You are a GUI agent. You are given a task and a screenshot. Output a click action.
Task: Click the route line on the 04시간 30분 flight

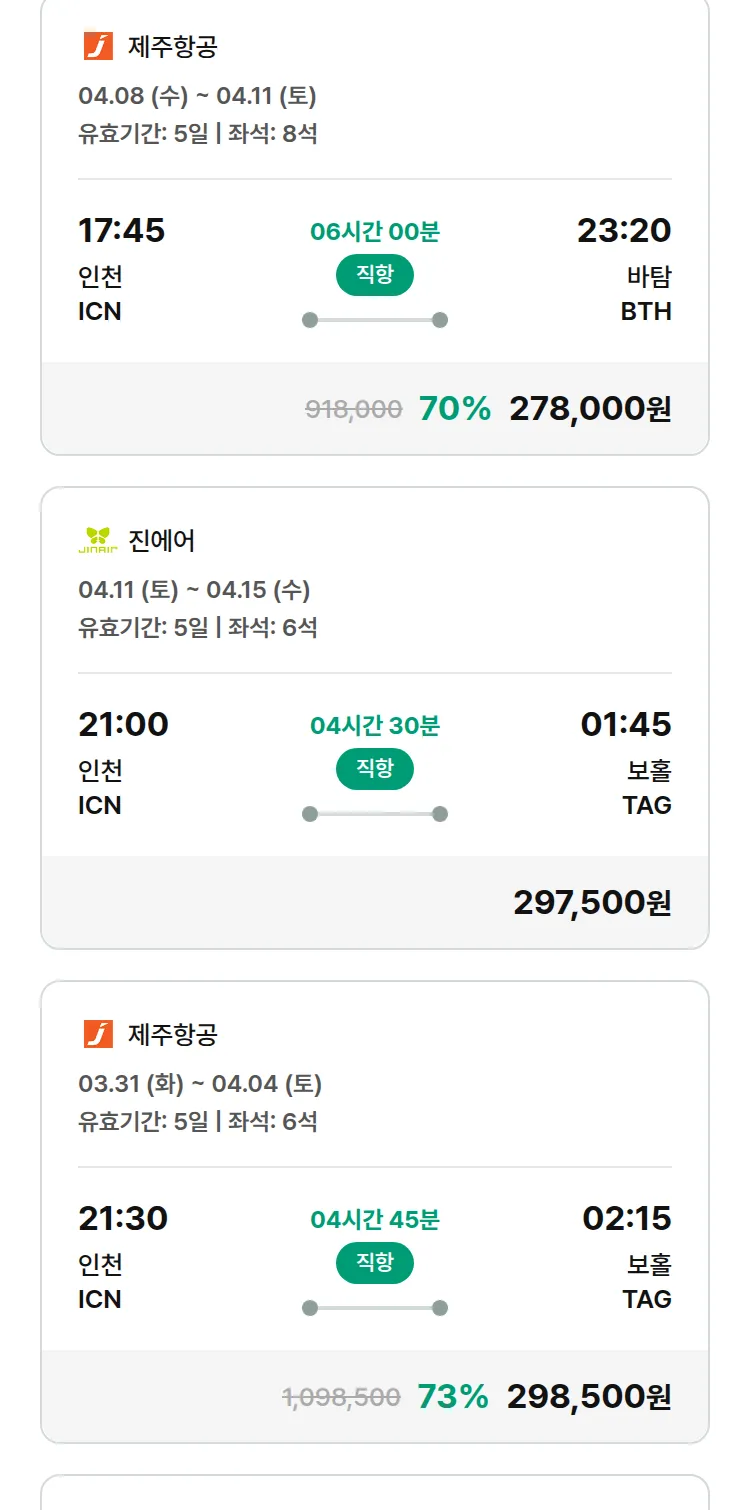click(x=375, y=814)
